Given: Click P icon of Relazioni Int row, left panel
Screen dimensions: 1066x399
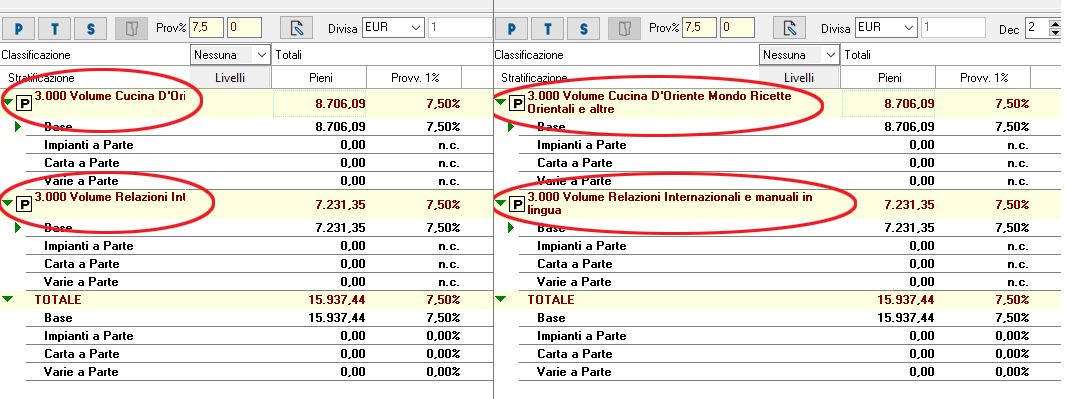Looking at the screenshot, I should click(x=24, y=205).
